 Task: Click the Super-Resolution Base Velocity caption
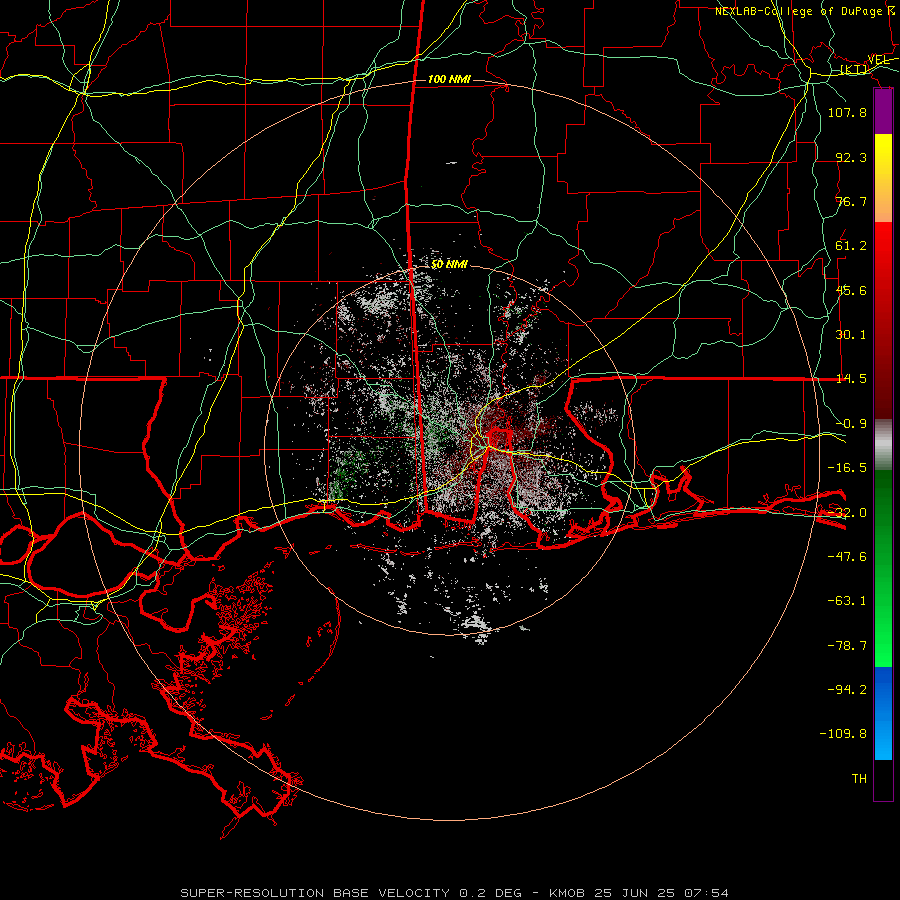455,893
